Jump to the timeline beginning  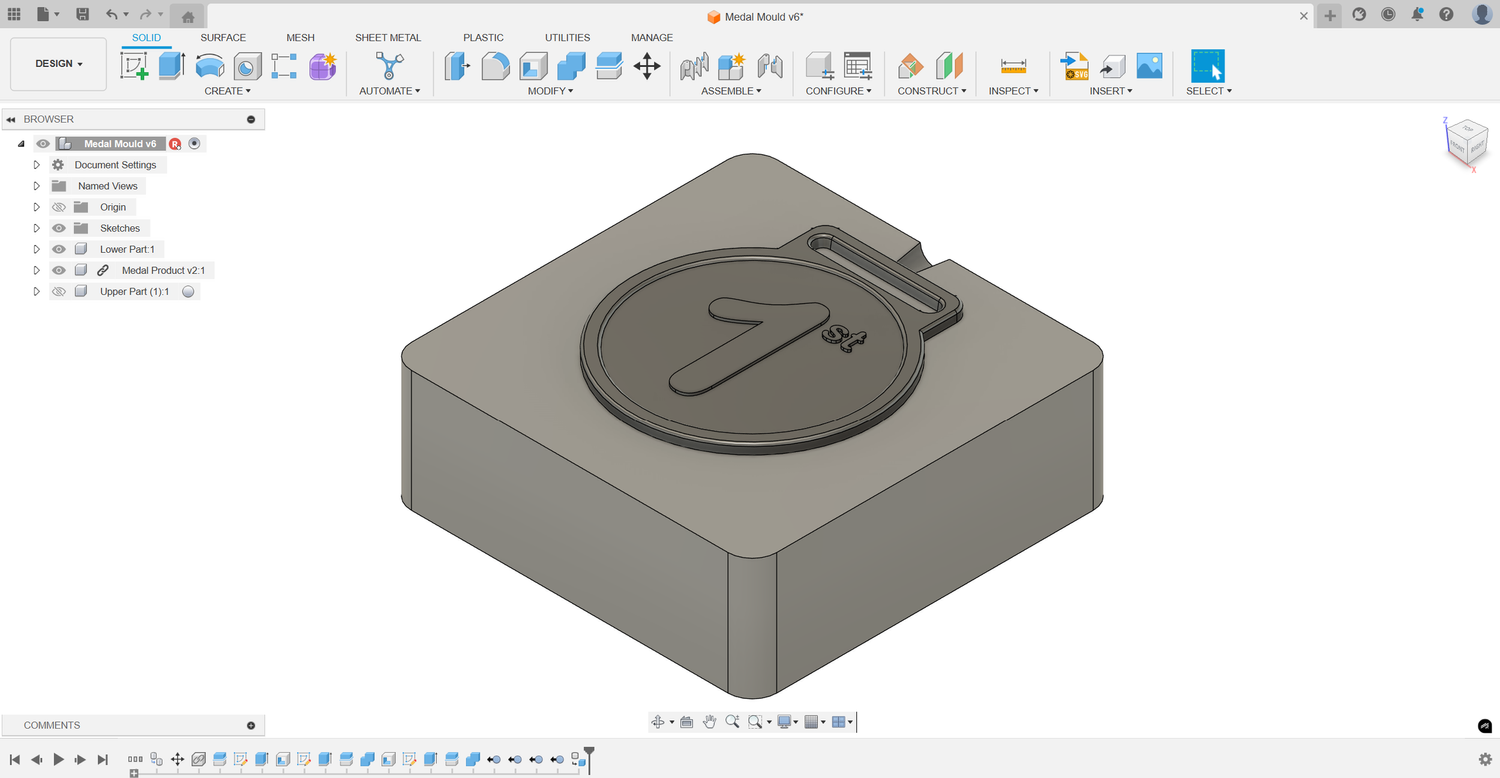pos(15,760)
